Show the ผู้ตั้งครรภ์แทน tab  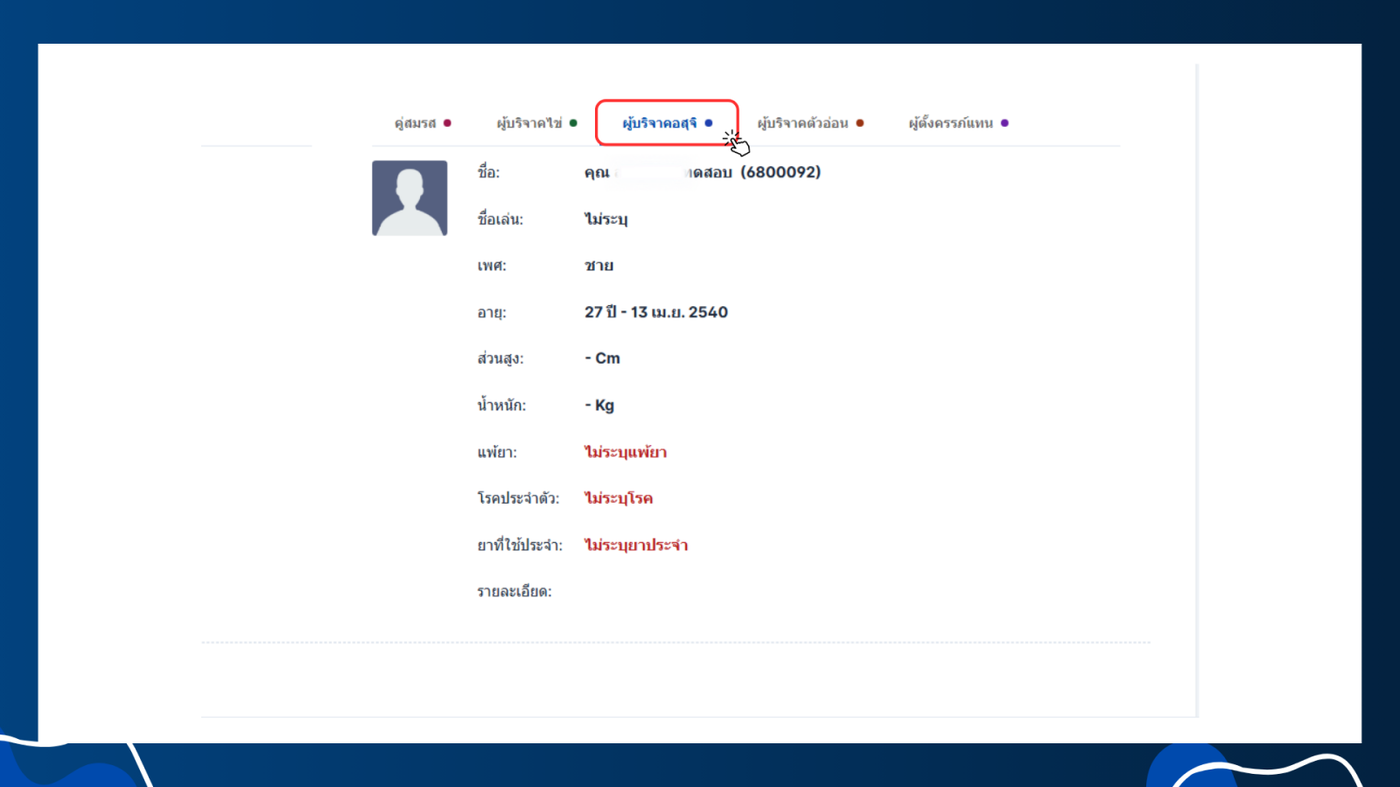pyautogui.click(x=958, y=123)
